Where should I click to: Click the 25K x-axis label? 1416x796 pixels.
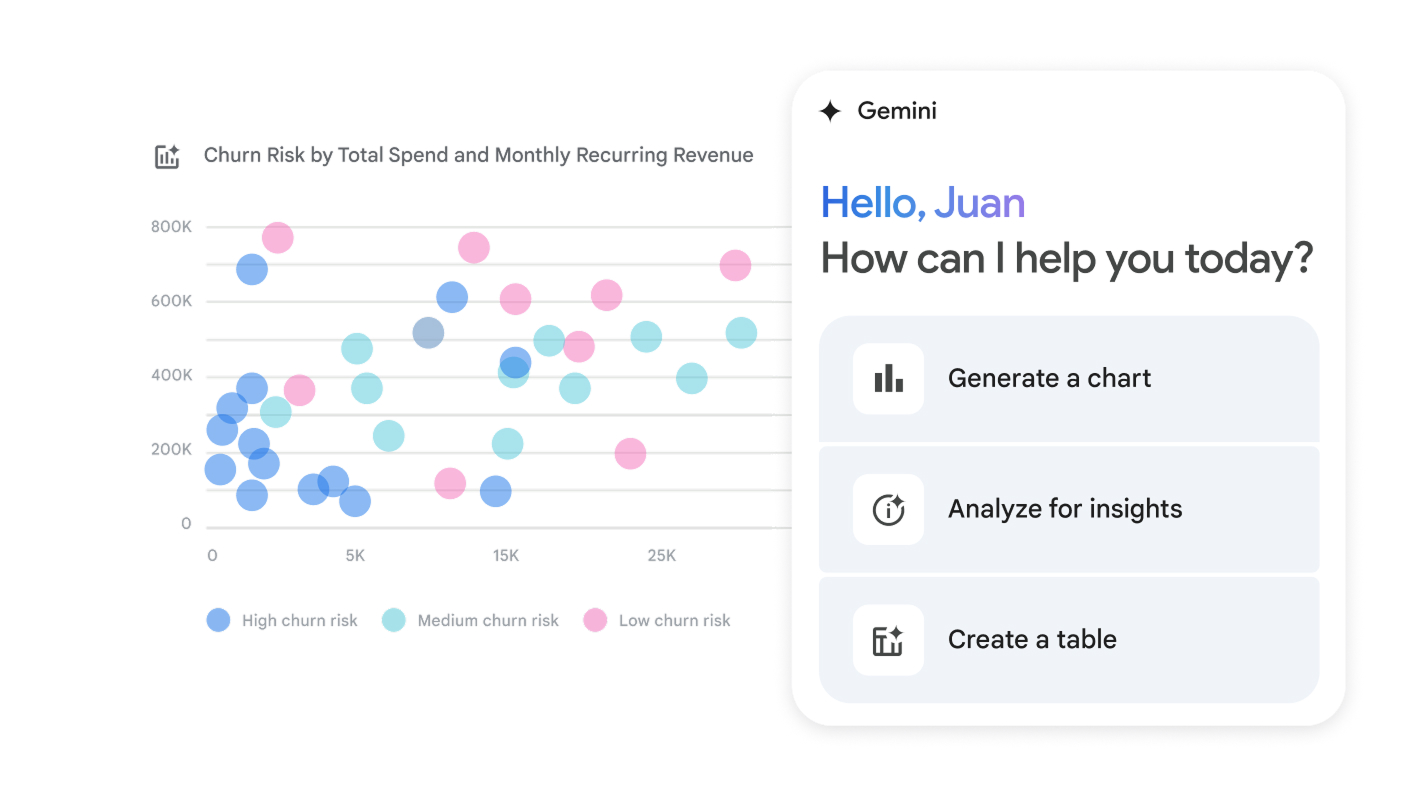[x=661, y=556]
